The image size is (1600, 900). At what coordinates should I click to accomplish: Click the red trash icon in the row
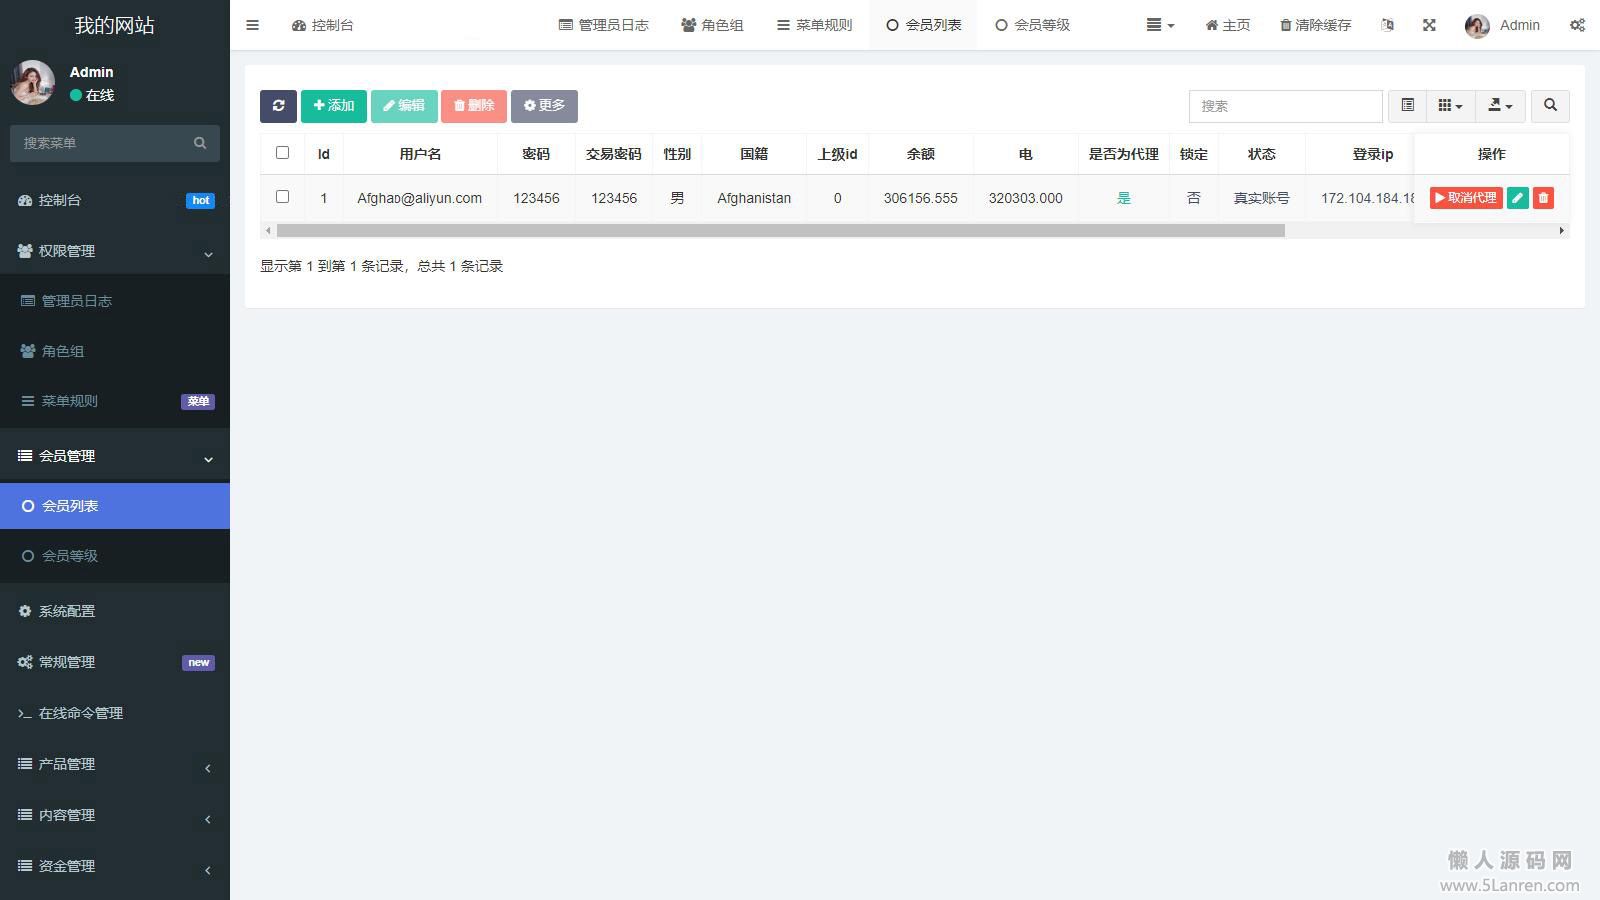(x=1543, y=198)
